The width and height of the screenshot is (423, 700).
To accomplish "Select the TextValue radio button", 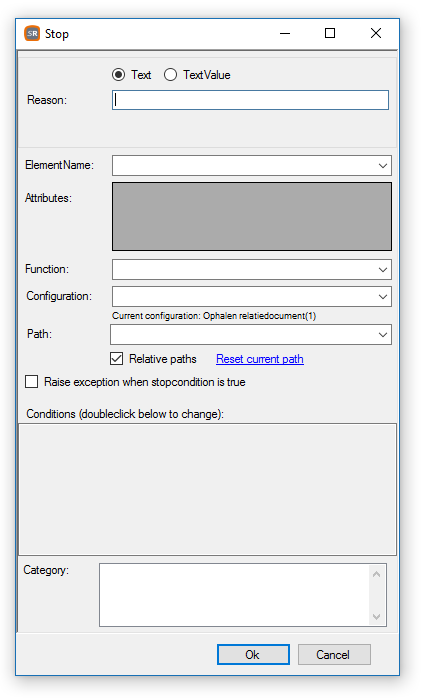I will tap(170, 75).
